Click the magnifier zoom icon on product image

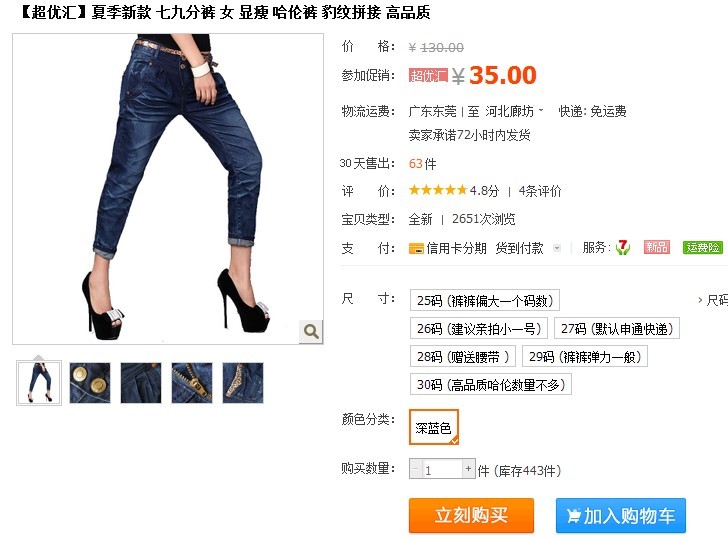pyautogui.click(x=311, y=331)
